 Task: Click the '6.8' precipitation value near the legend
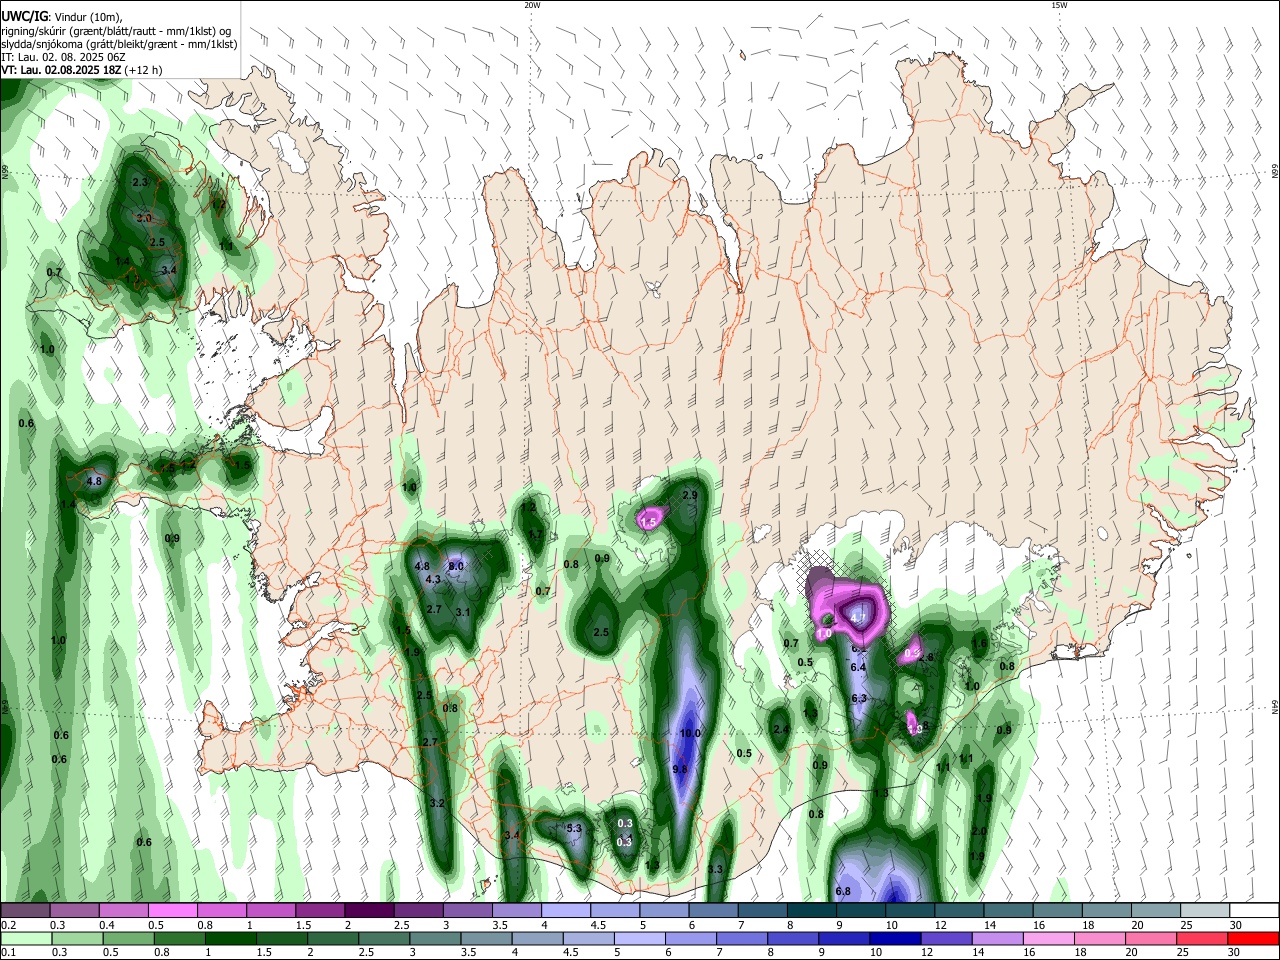tap(843, 892)
